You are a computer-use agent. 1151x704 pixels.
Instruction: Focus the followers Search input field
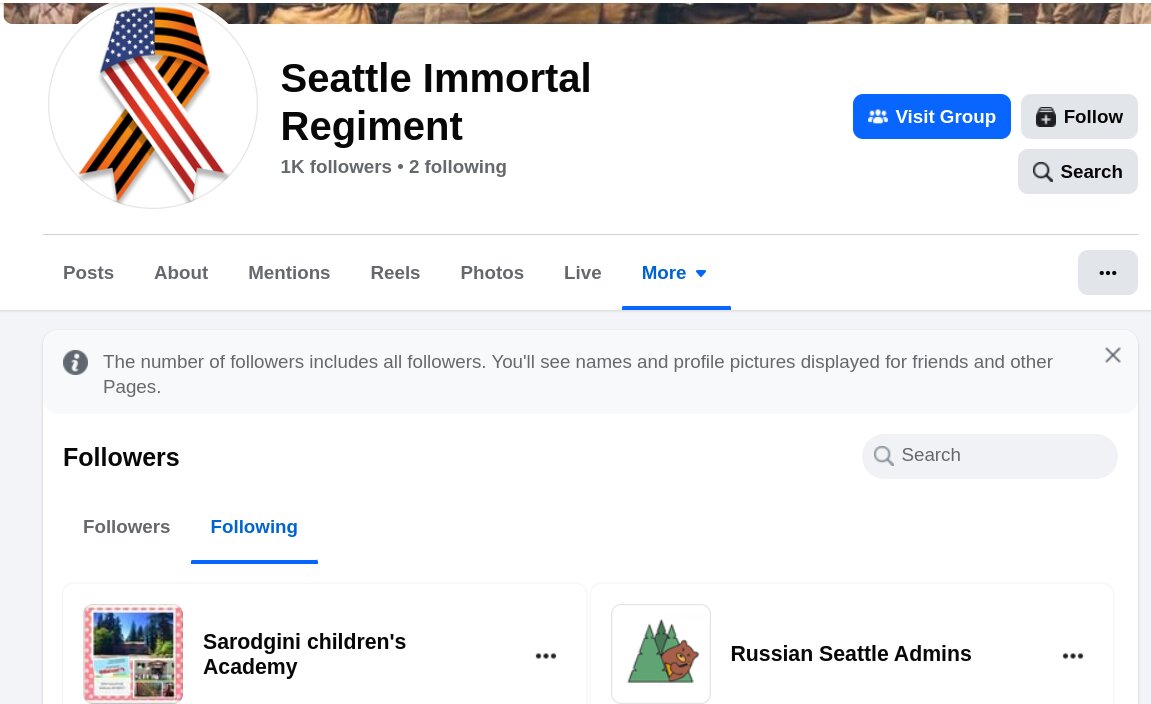(x=990, y=456)
